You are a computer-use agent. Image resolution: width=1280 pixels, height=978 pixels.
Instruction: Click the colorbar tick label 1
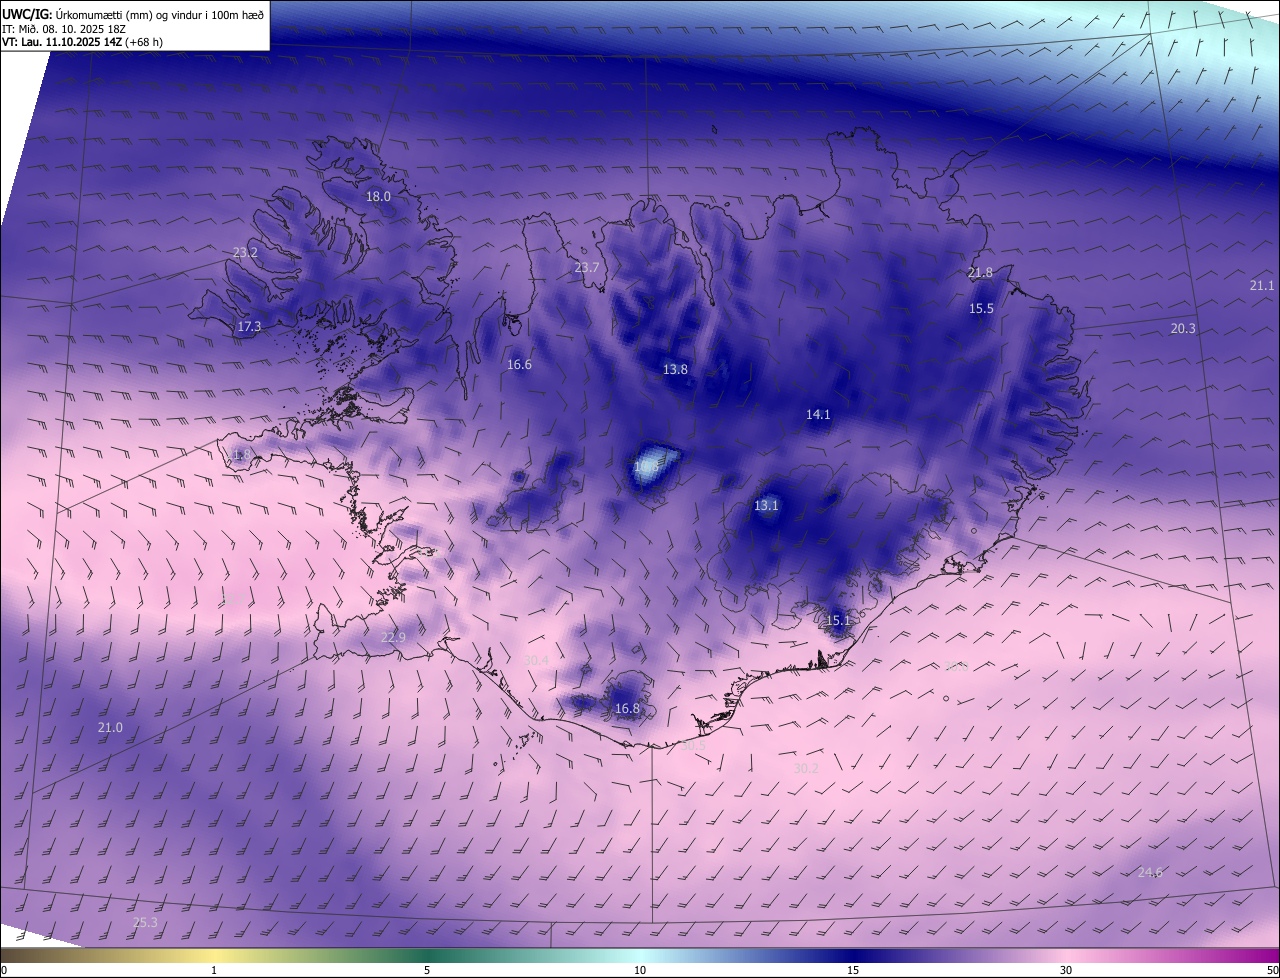(x=214, y=970)
